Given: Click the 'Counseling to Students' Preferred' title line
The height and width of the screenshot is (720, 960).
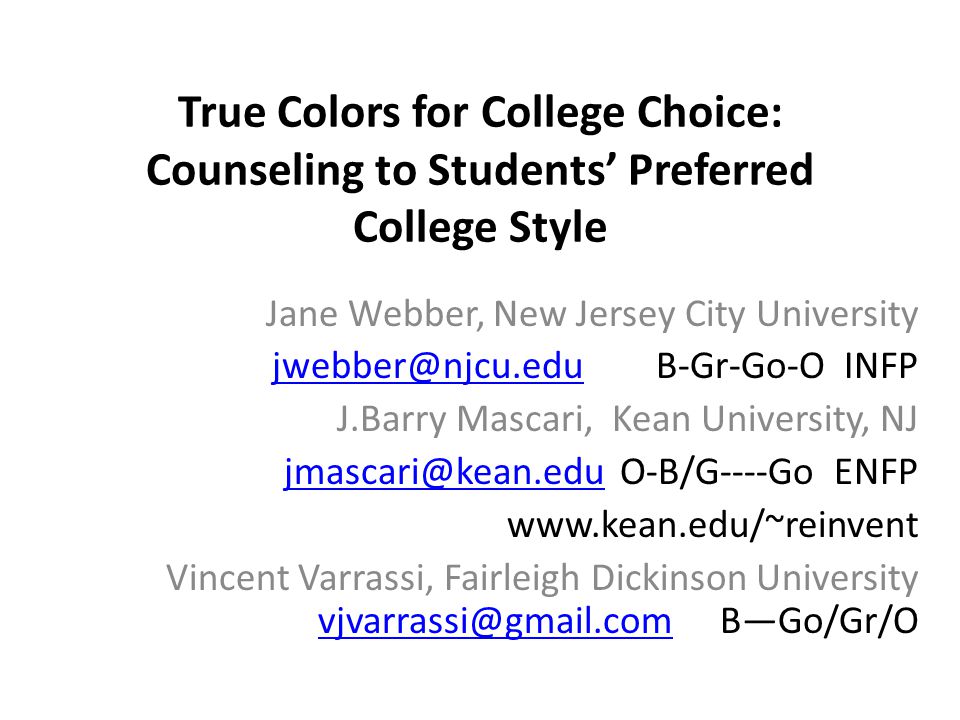Looking at the screenshot, I should point(480,170).
